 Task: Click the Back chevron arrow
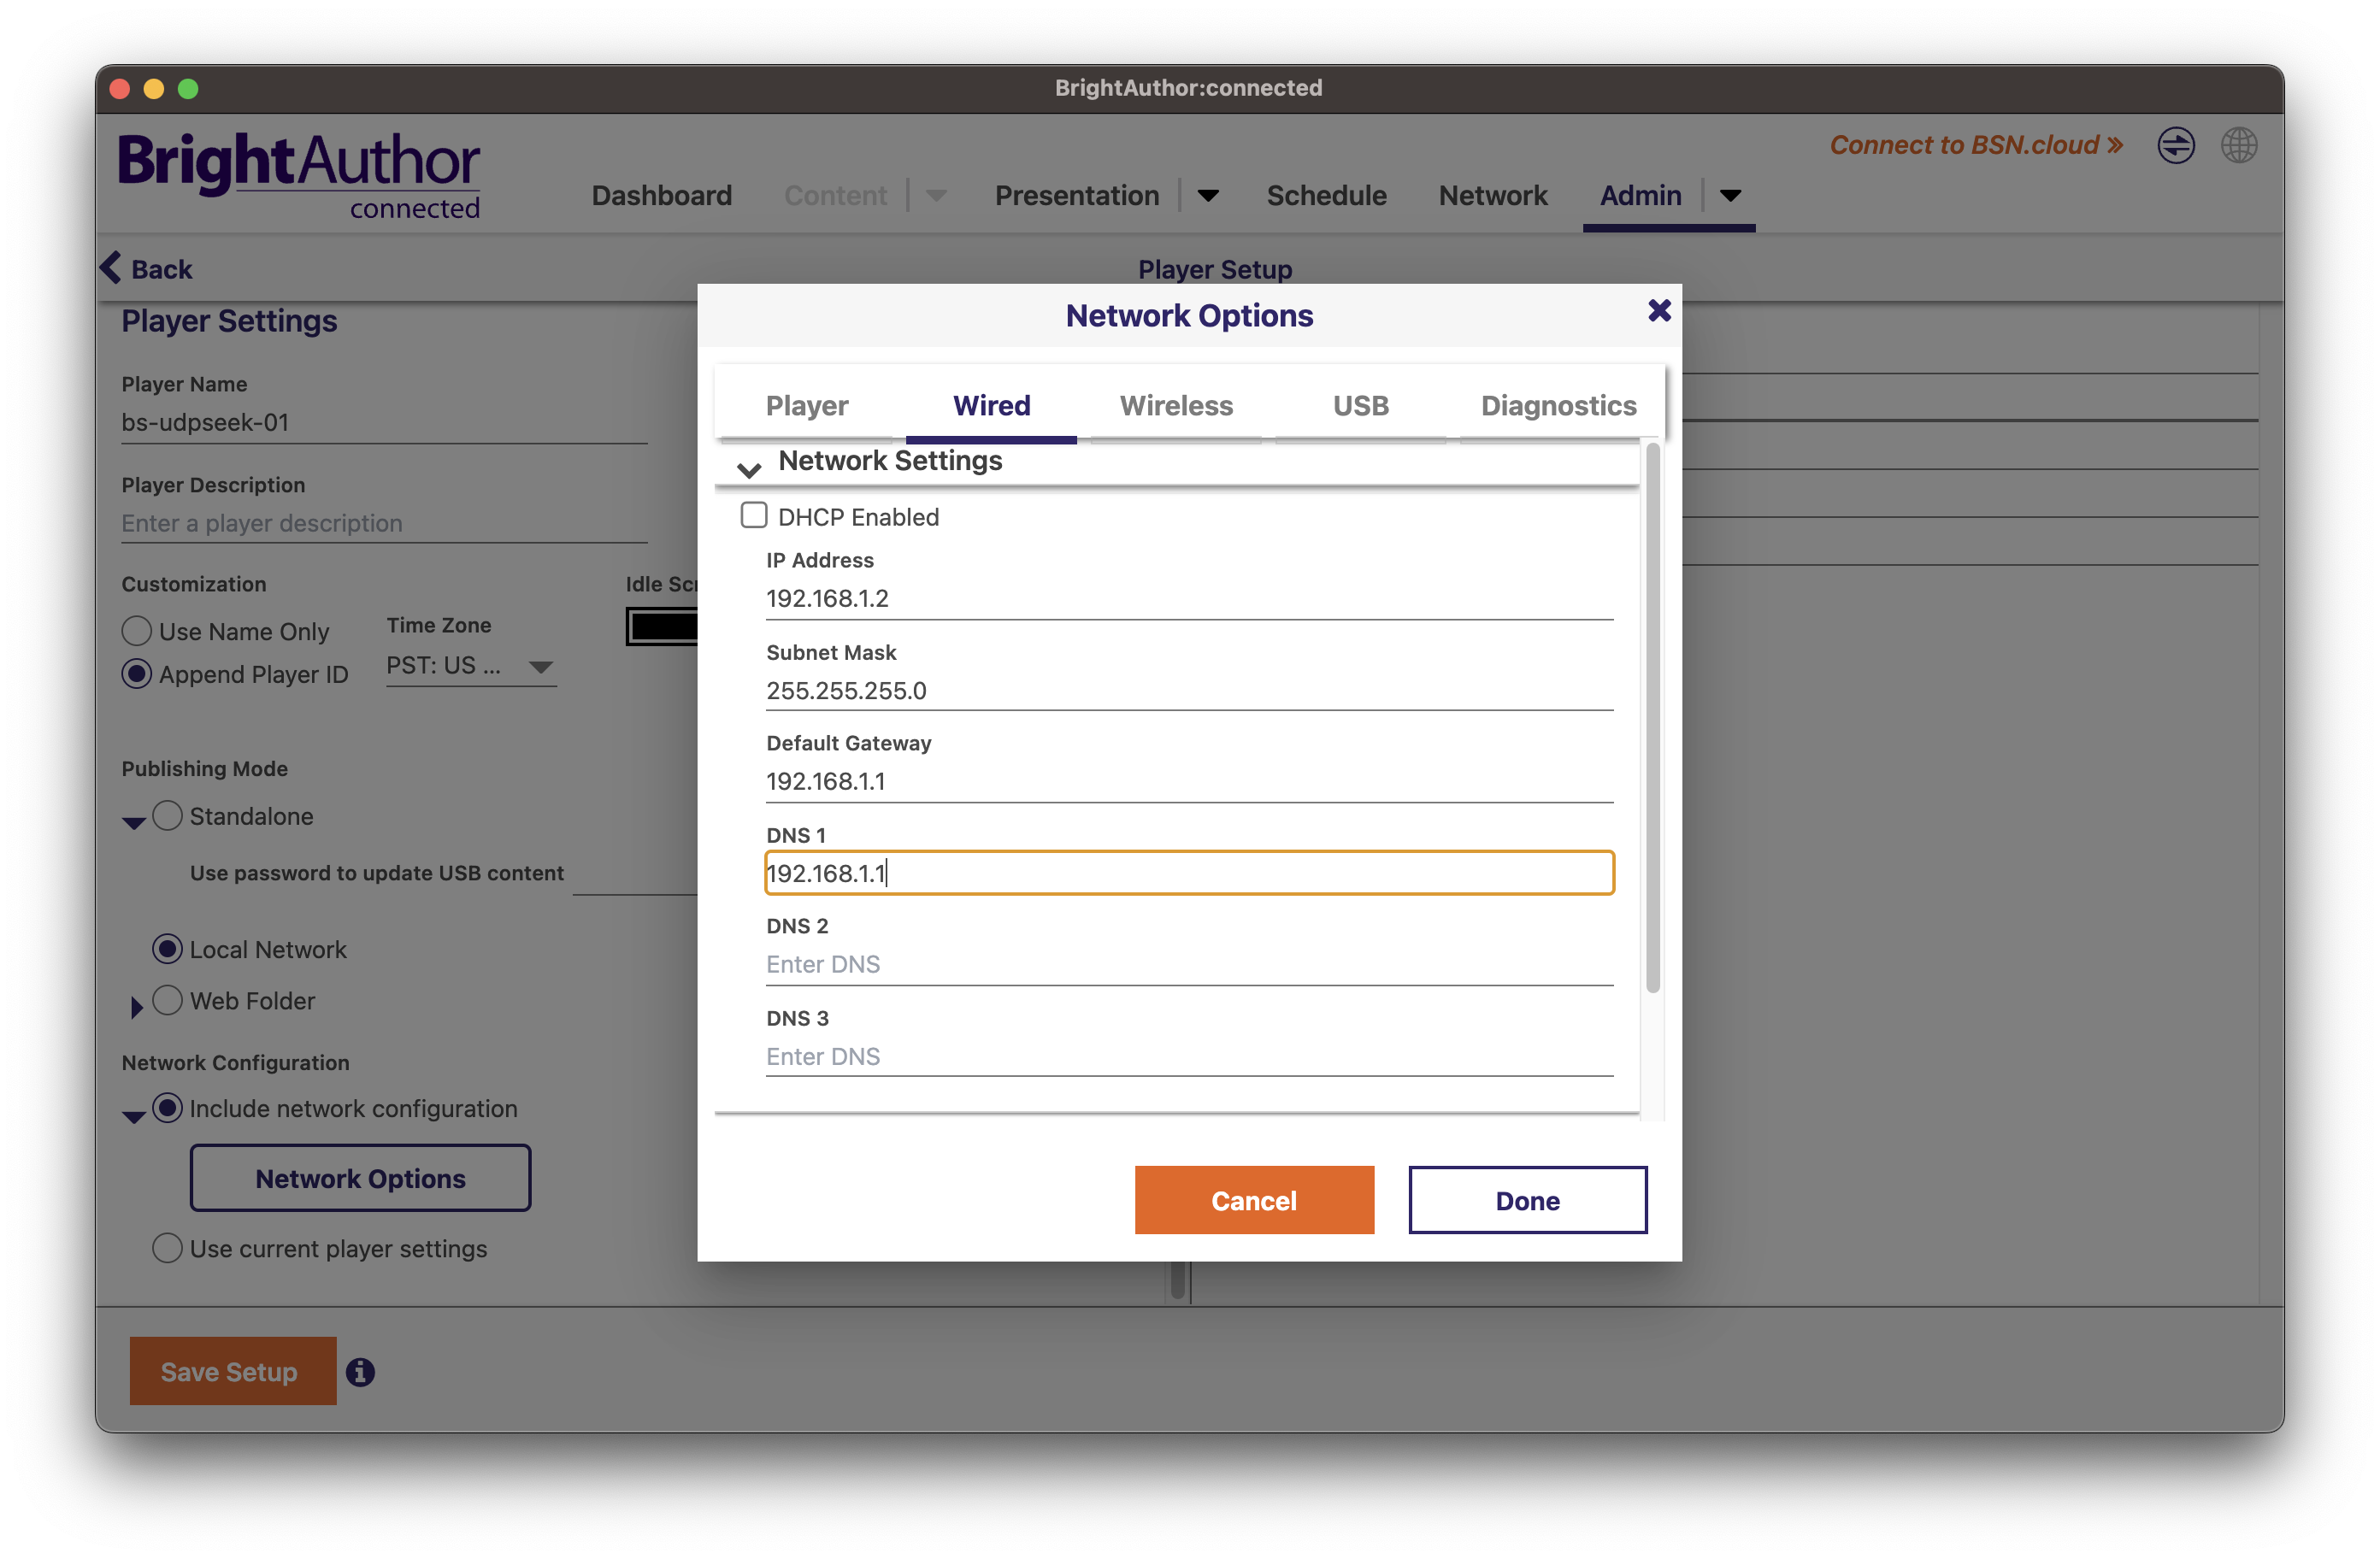coord(111,268)
